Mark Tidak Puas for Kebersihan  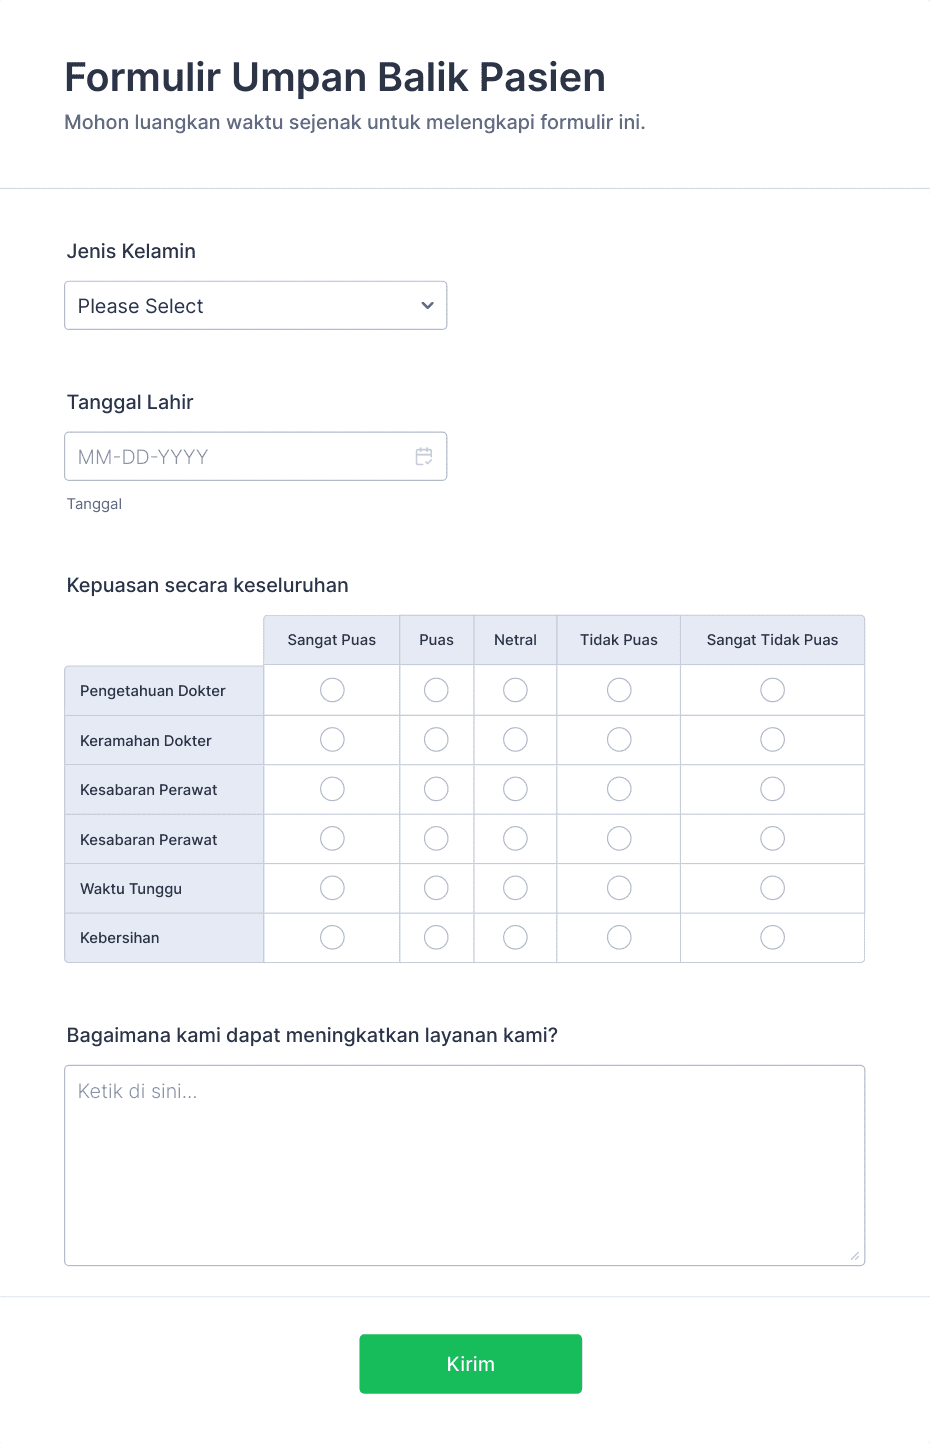[x=619, y=937]
